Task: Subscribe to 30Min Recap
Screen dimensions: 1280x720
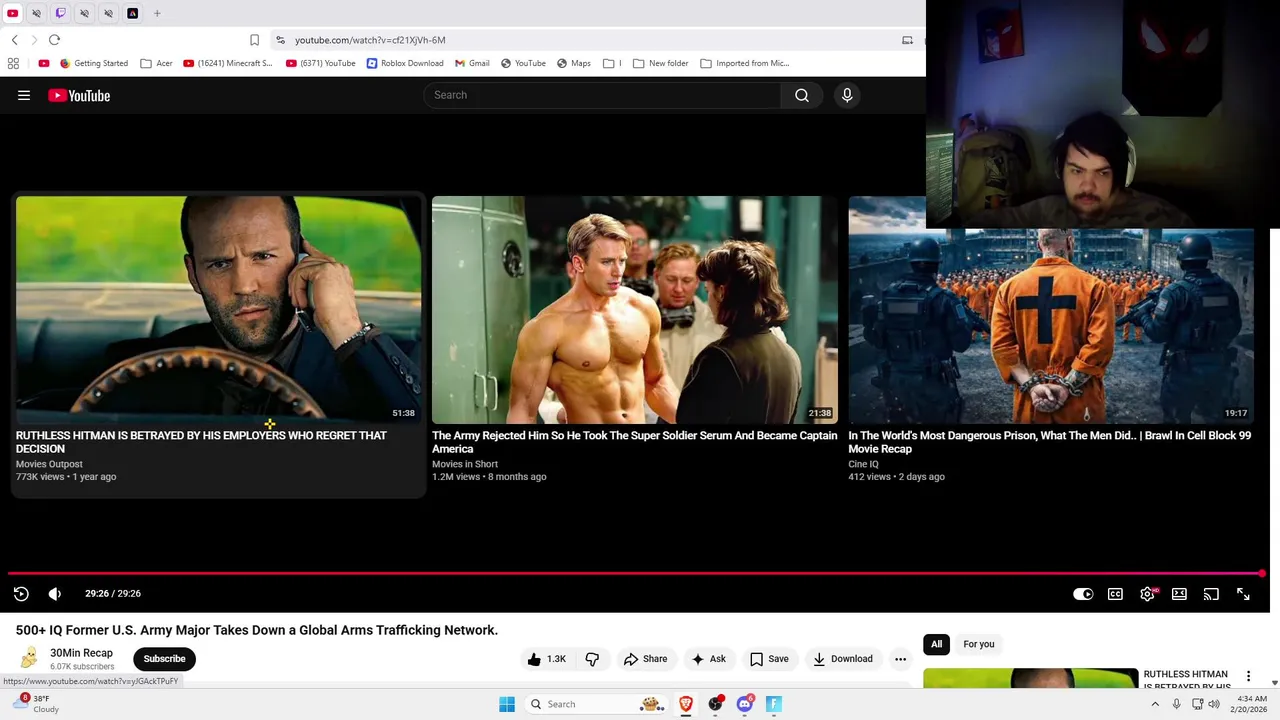Action: tap(164, 659)
